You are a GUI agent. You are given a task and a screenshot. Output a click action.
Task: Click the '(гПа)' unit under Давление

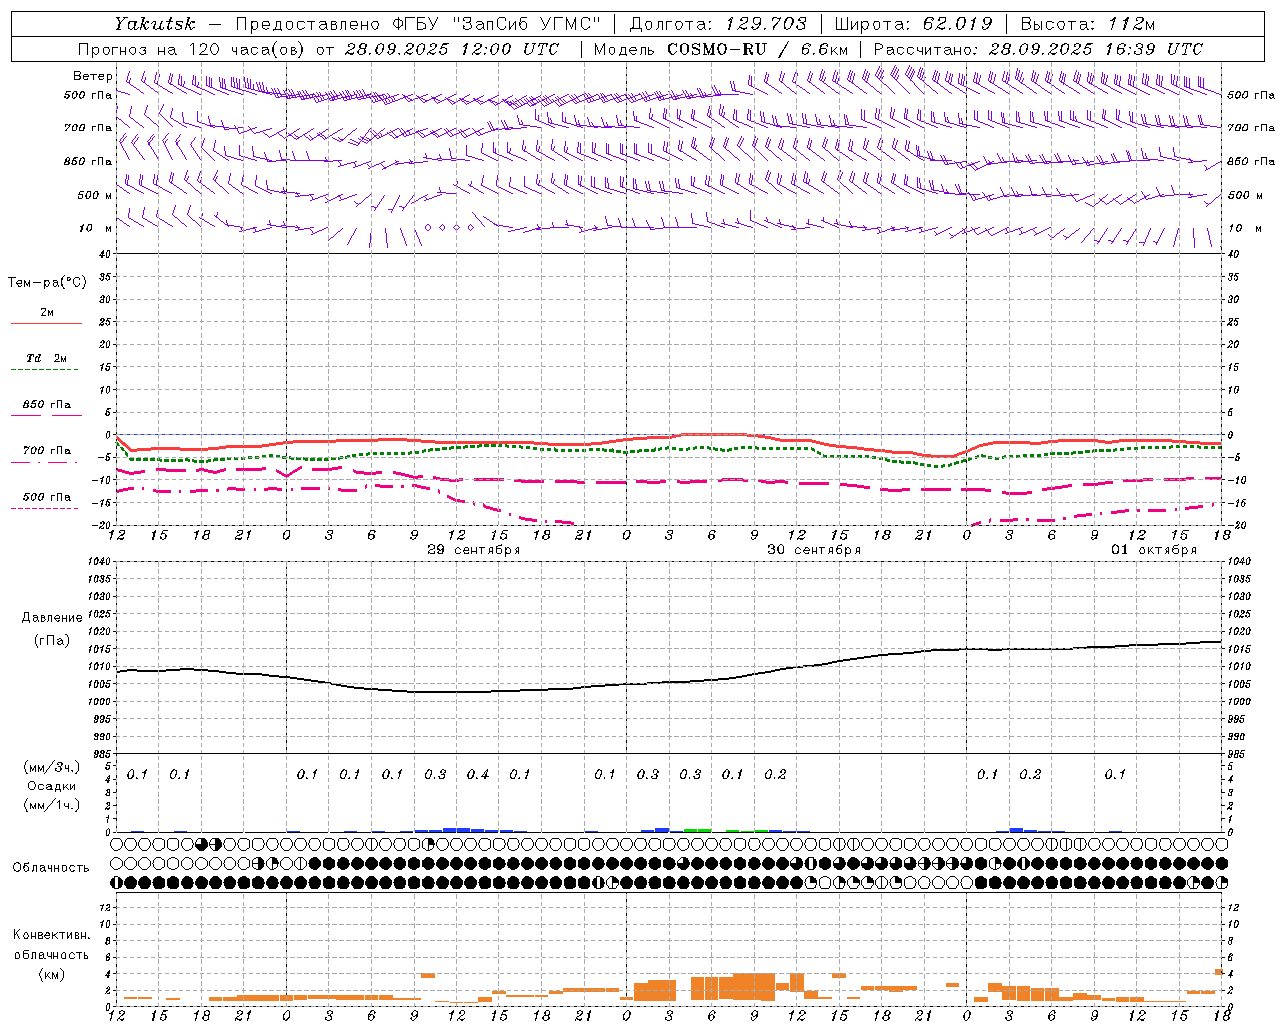52,641
